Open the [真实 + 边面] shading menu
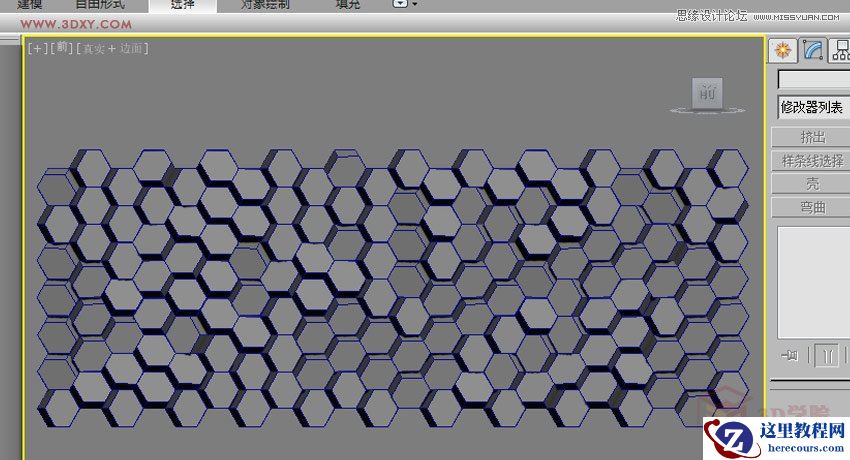 click(x=112, y=48)
